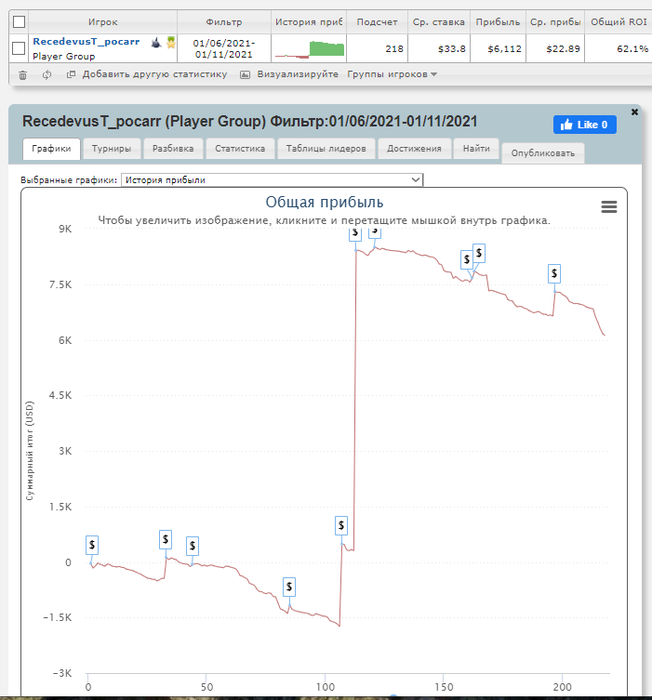The width and height of the screenshot is (652, 700).
Task: Click the $ marker near tournament 44
Action: (192, 546)
